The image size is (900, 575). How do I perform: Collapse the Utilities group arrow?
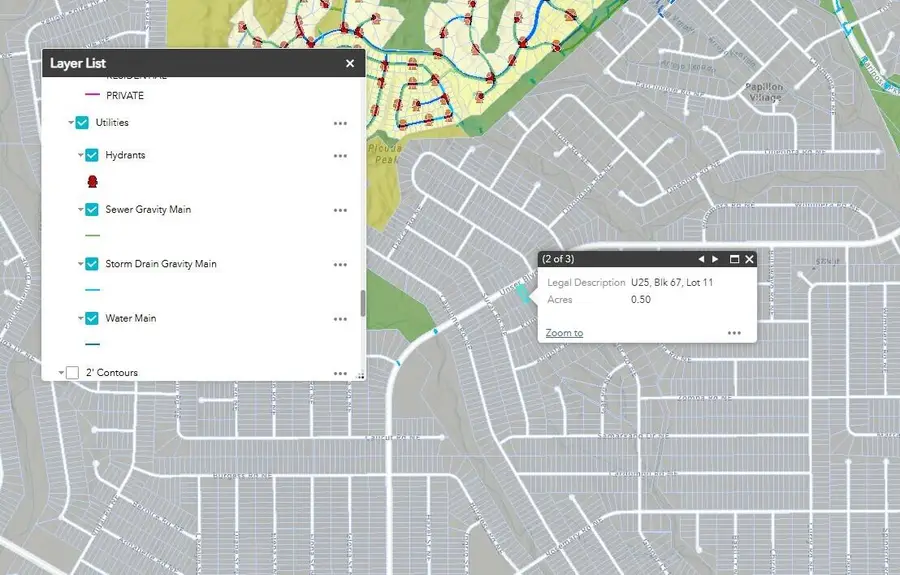pyautogui.click(x=71, y=123)
